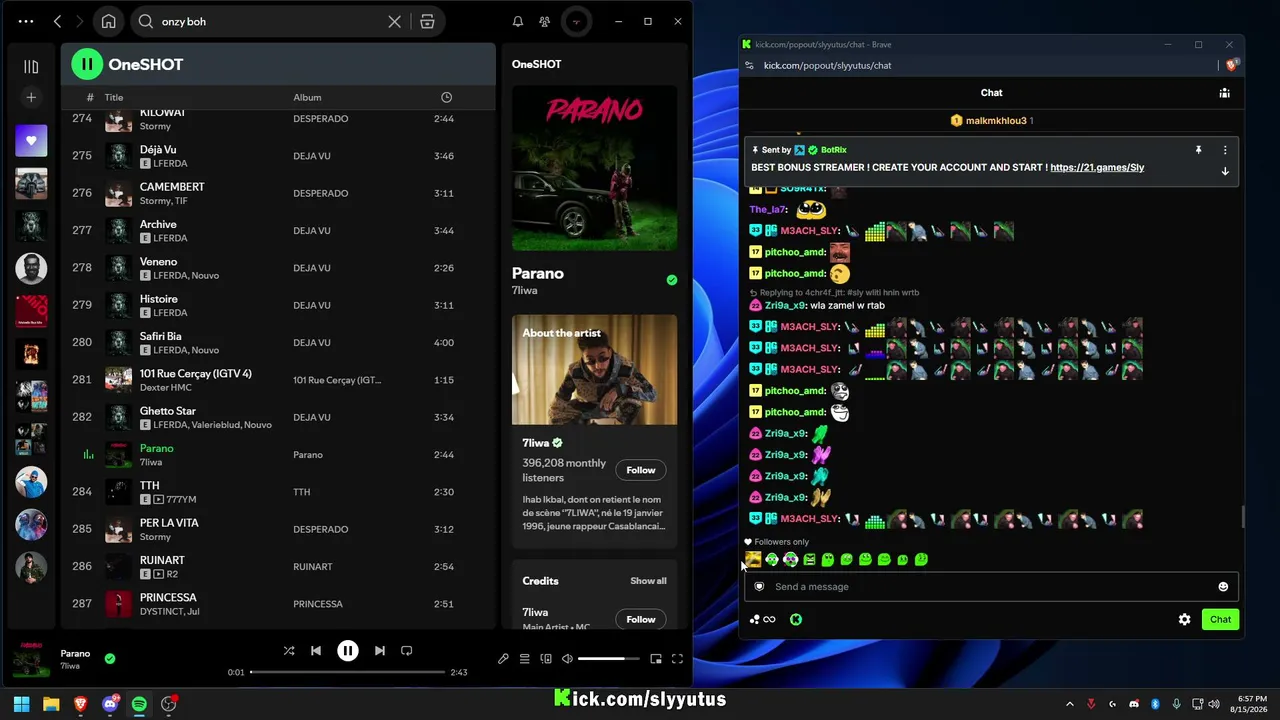Viewport: 1280px width, 720px height.
Task: Open the 21.games/Sly link in chat
Action: pos(1097,168)
